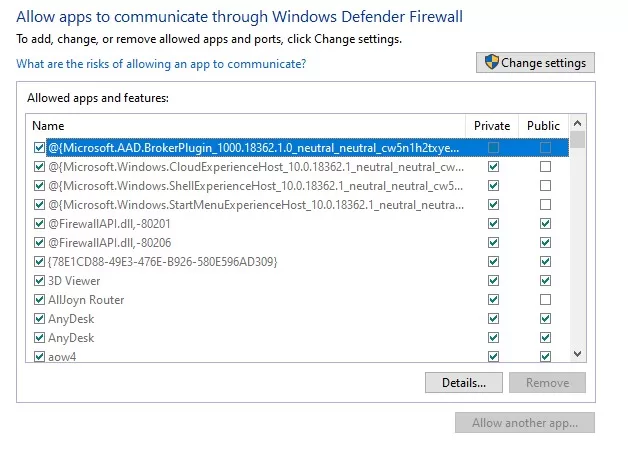Click the apps list scrollbar thumb
Screen dimensions: 628x457
click(577, 140)
